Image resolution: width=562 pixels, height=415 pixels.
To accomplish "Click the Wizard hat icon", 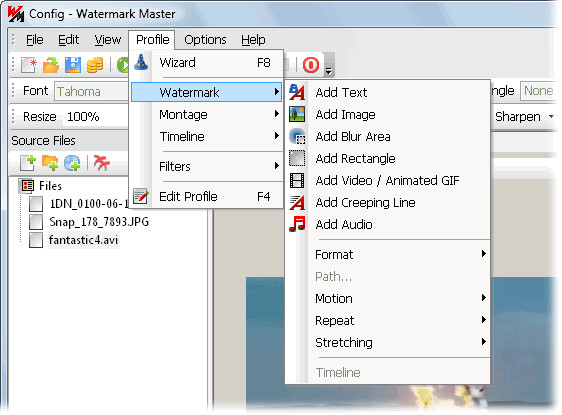I will (141, 62).
